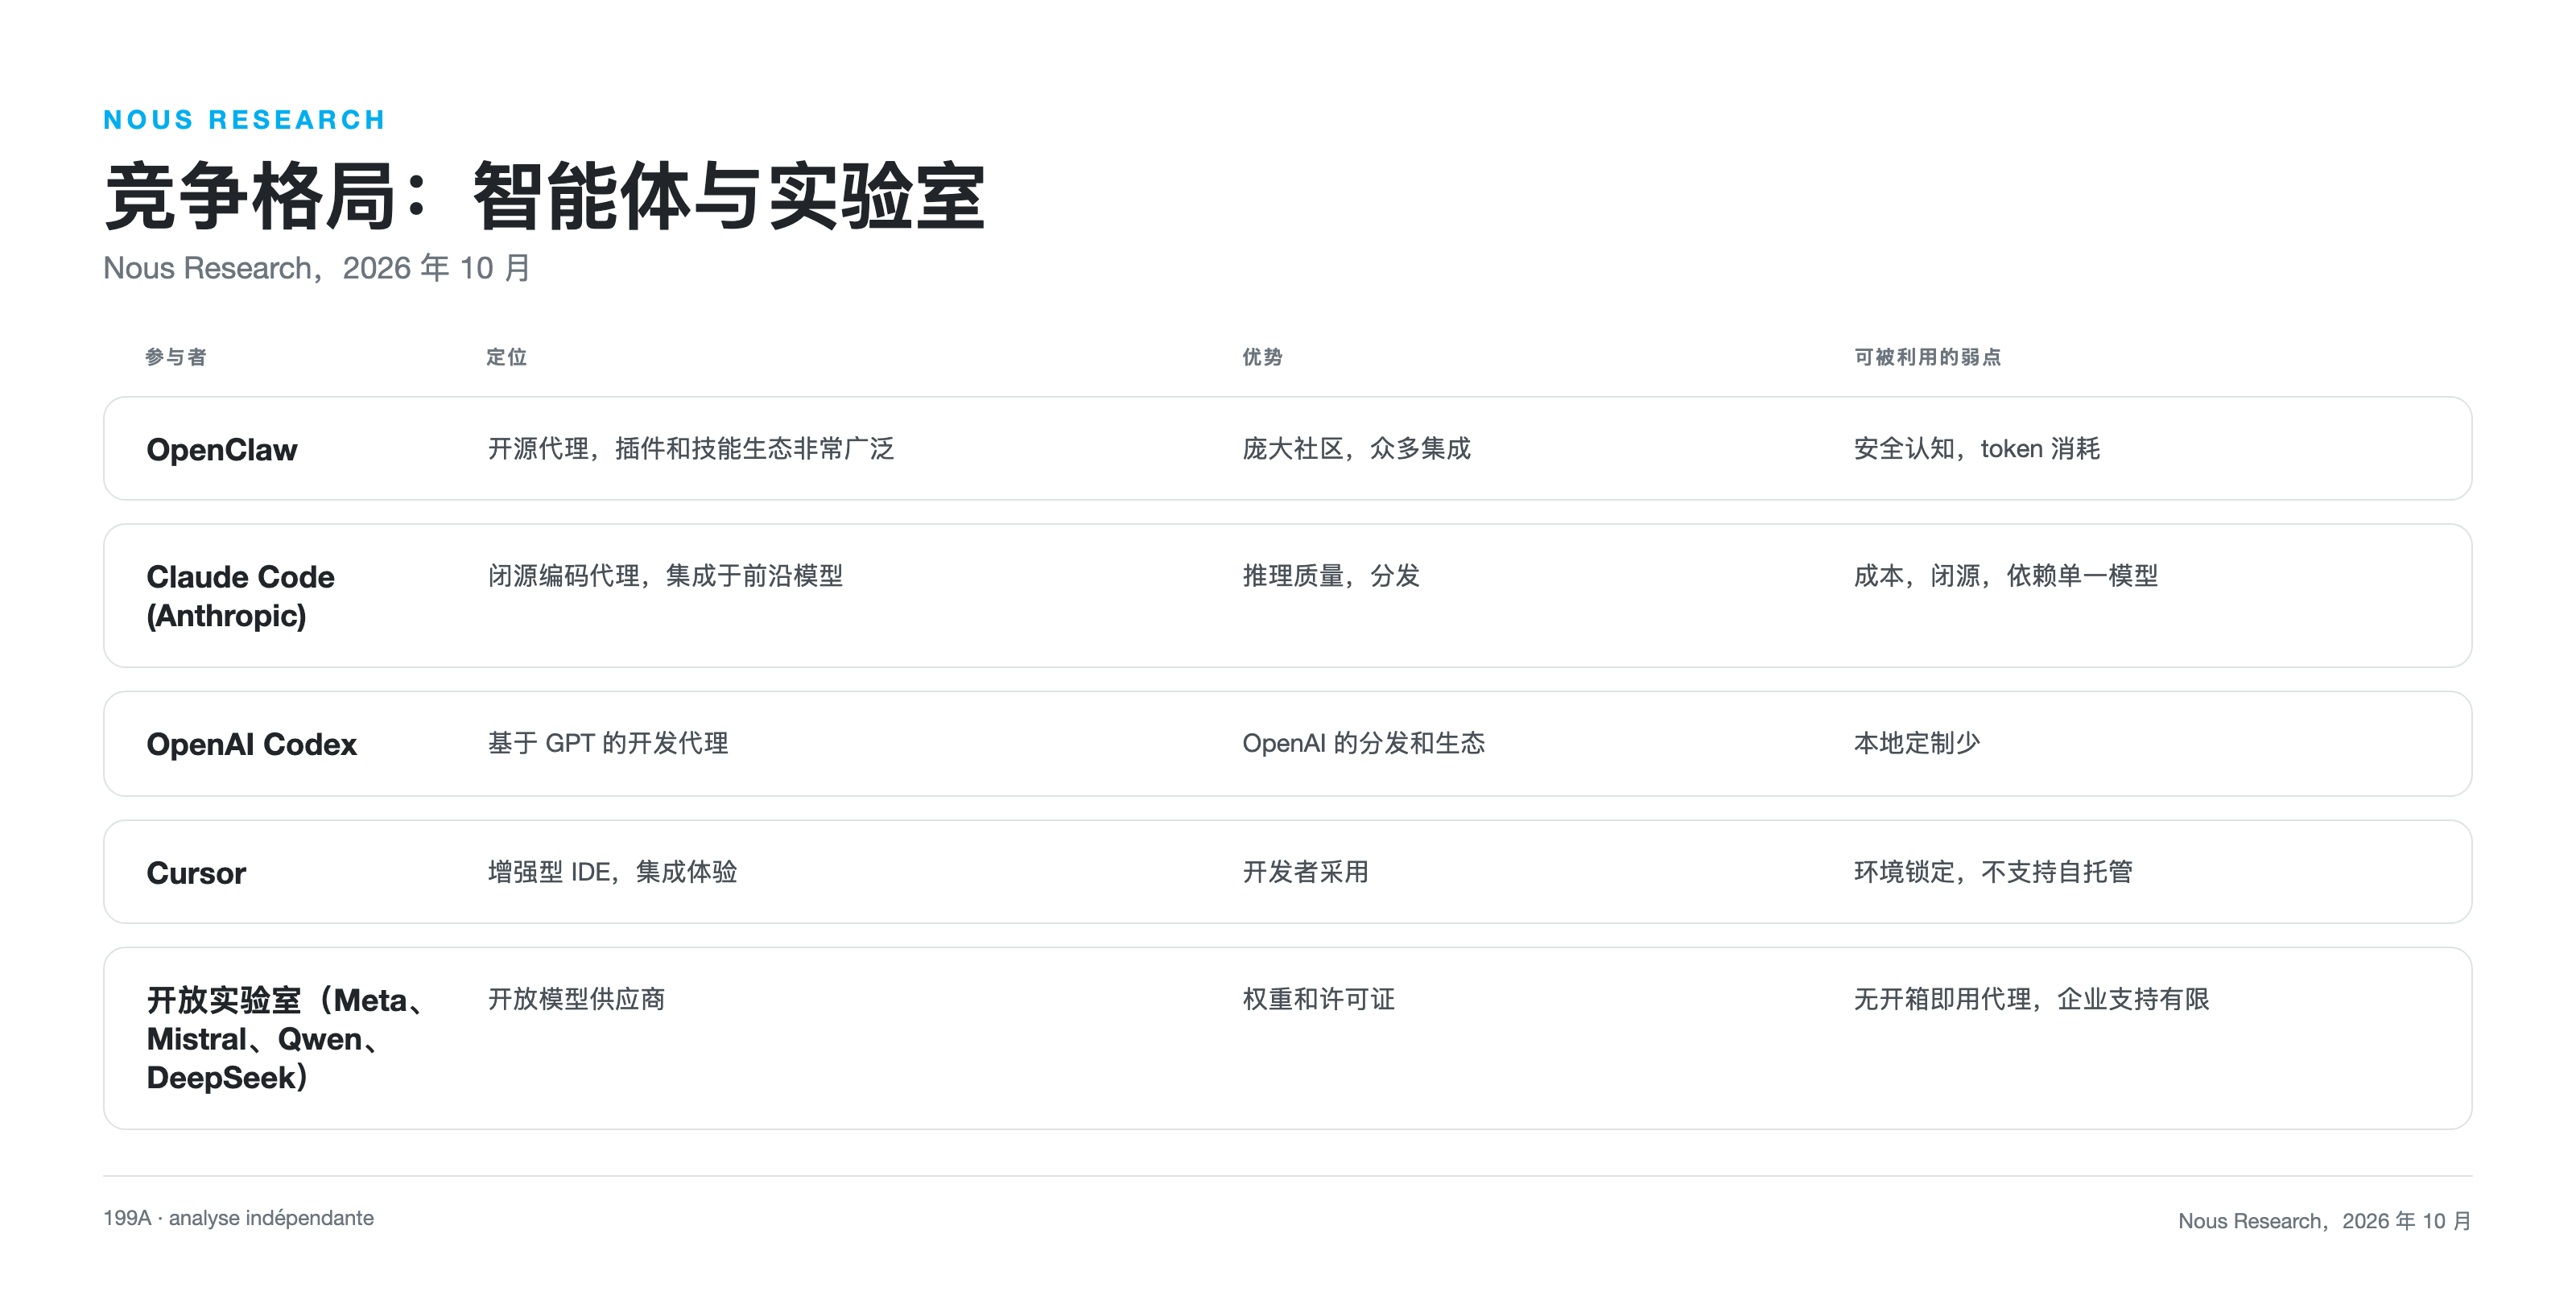This screenshot has height=1312, width=2576.
Task: Click the OpenAI 的分发和生态 cell
Action: (1364, 743)
